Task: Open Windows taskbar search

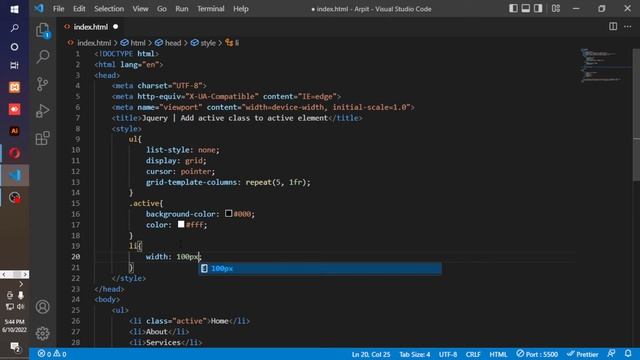Action: click(14, 28)
